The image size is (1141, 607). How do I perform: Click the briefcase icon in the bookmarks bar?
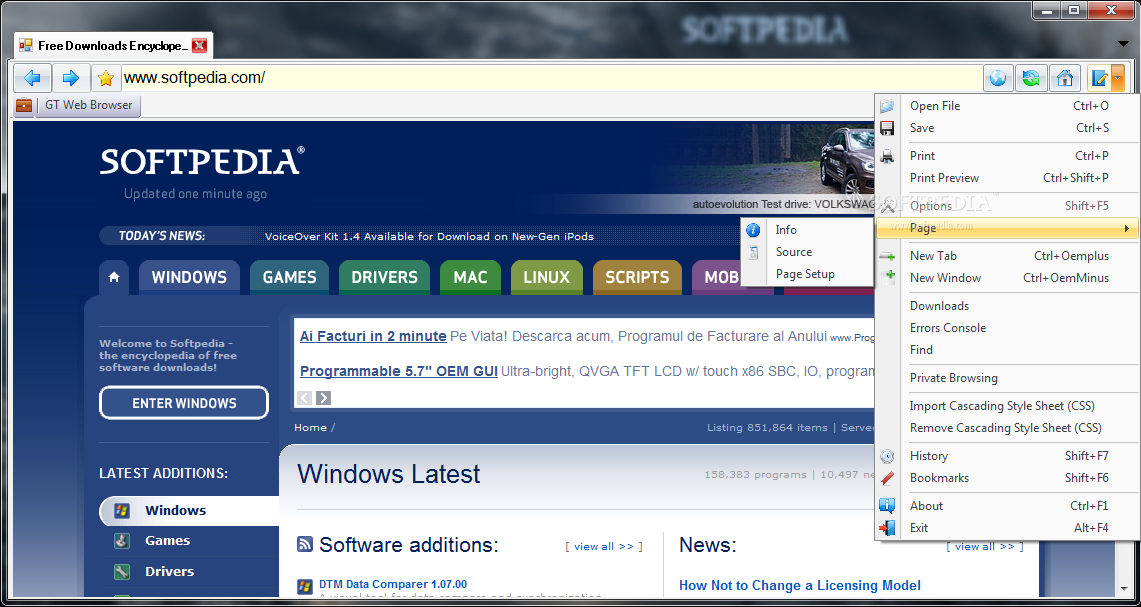pos(24,106)
